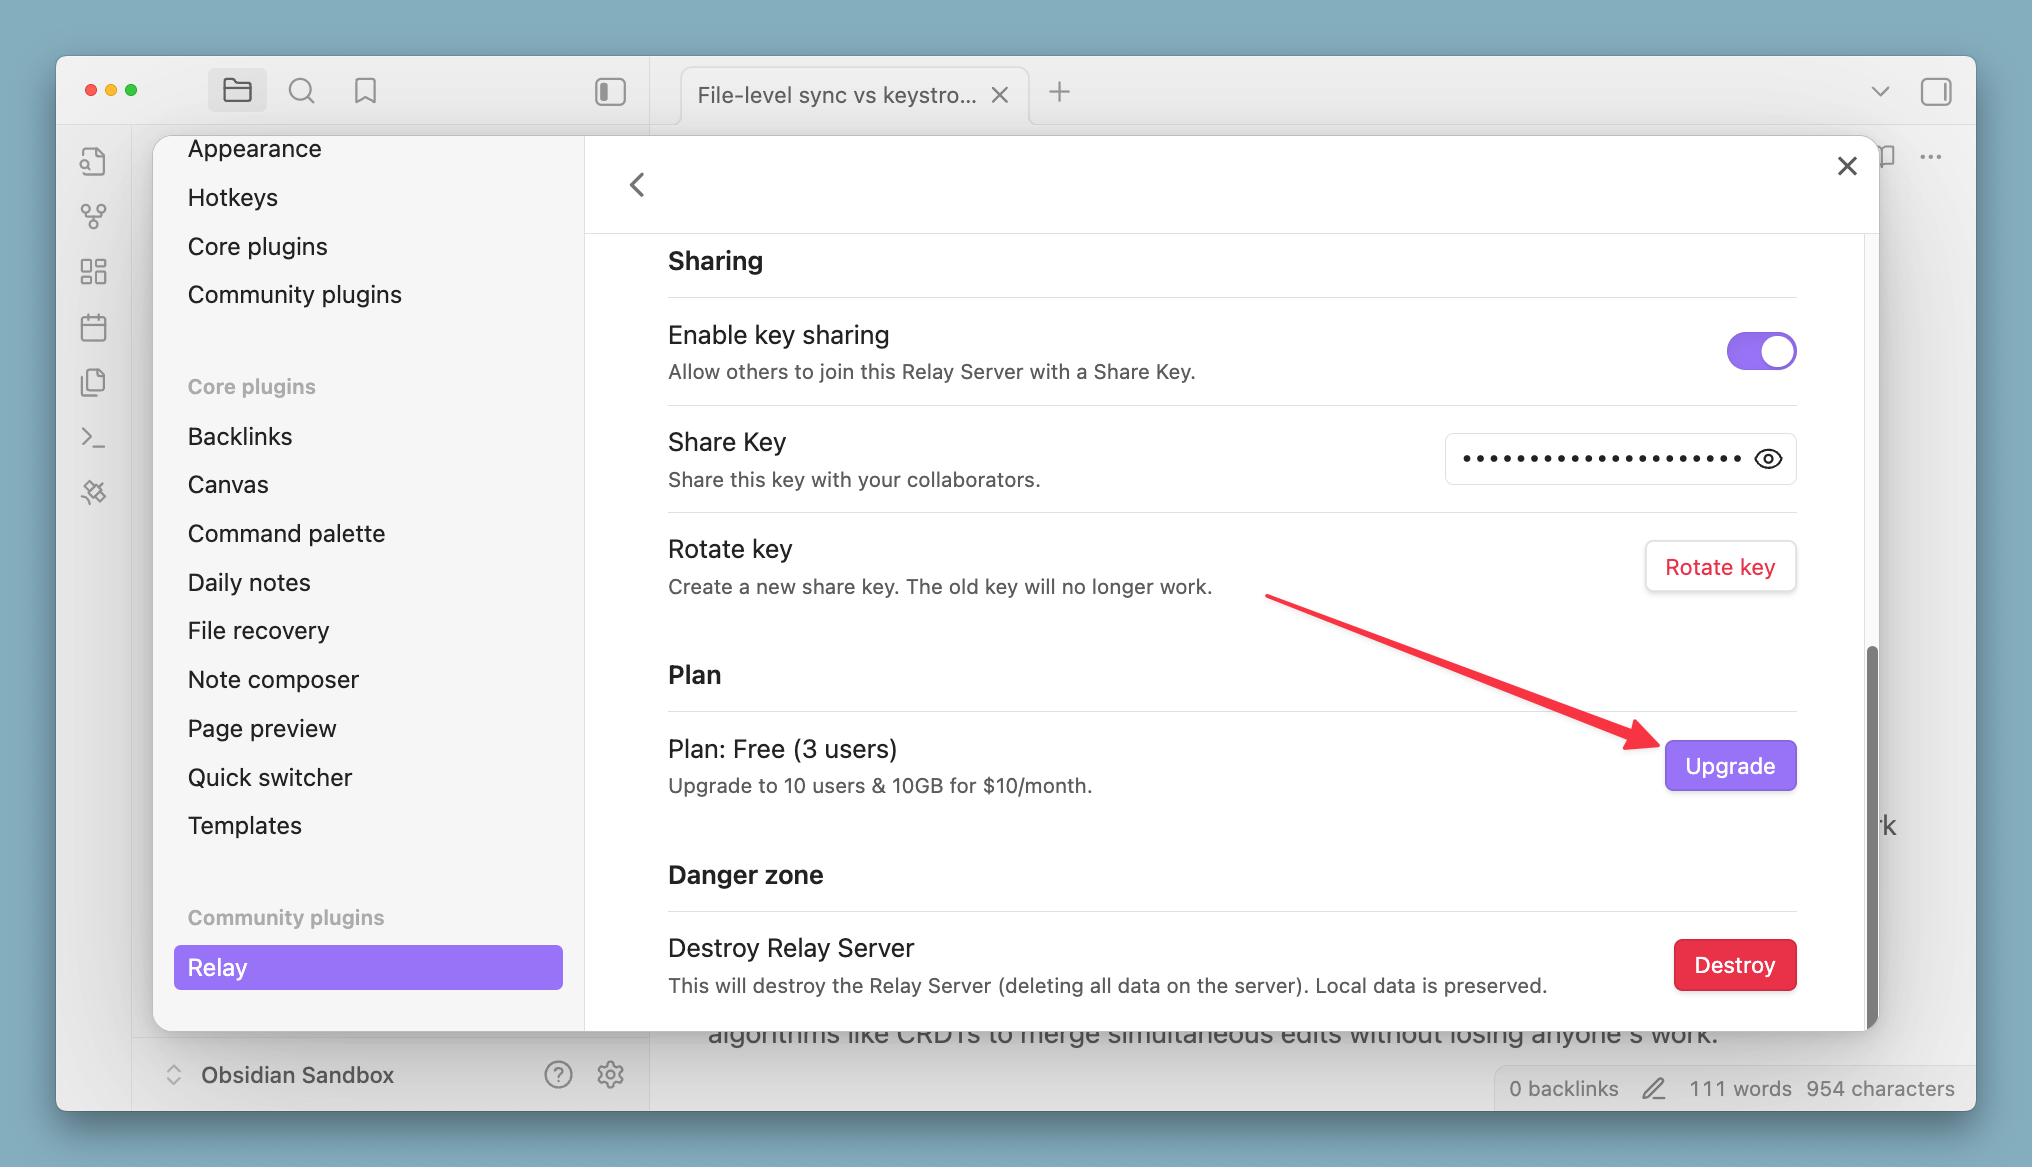The width and height of the screenshot is (2032, 1167).
Task: Collapse the left sidebar toggle icon
Action: [x=610, y=92]
